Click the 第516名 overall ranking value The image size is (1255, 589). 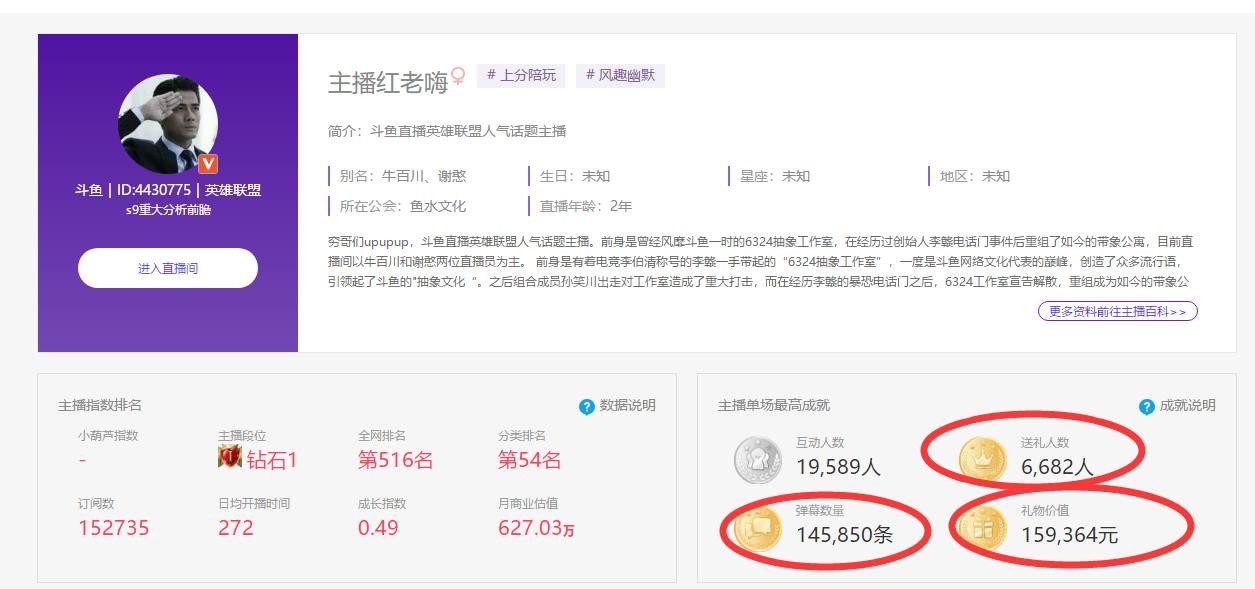point(395,460)
